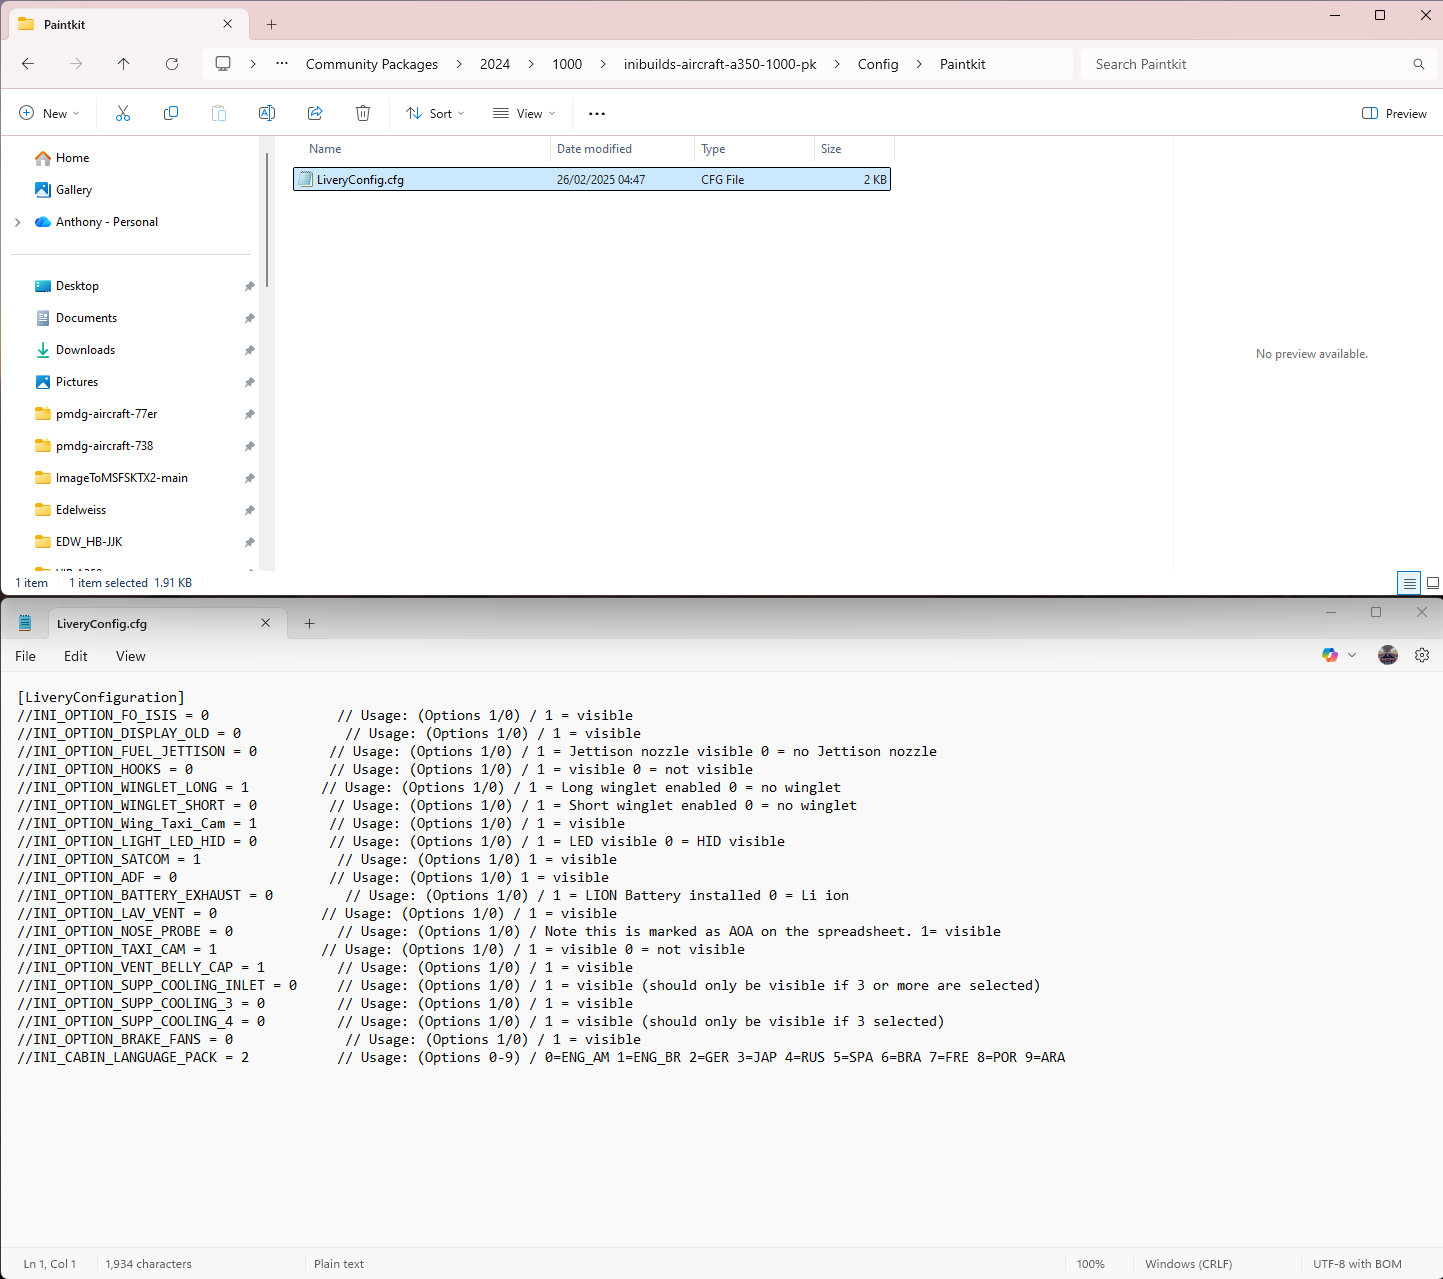Screen dimensions: 1443x1279
Task: Switch to details view layout icon
Action: [x=1409, y=583]
